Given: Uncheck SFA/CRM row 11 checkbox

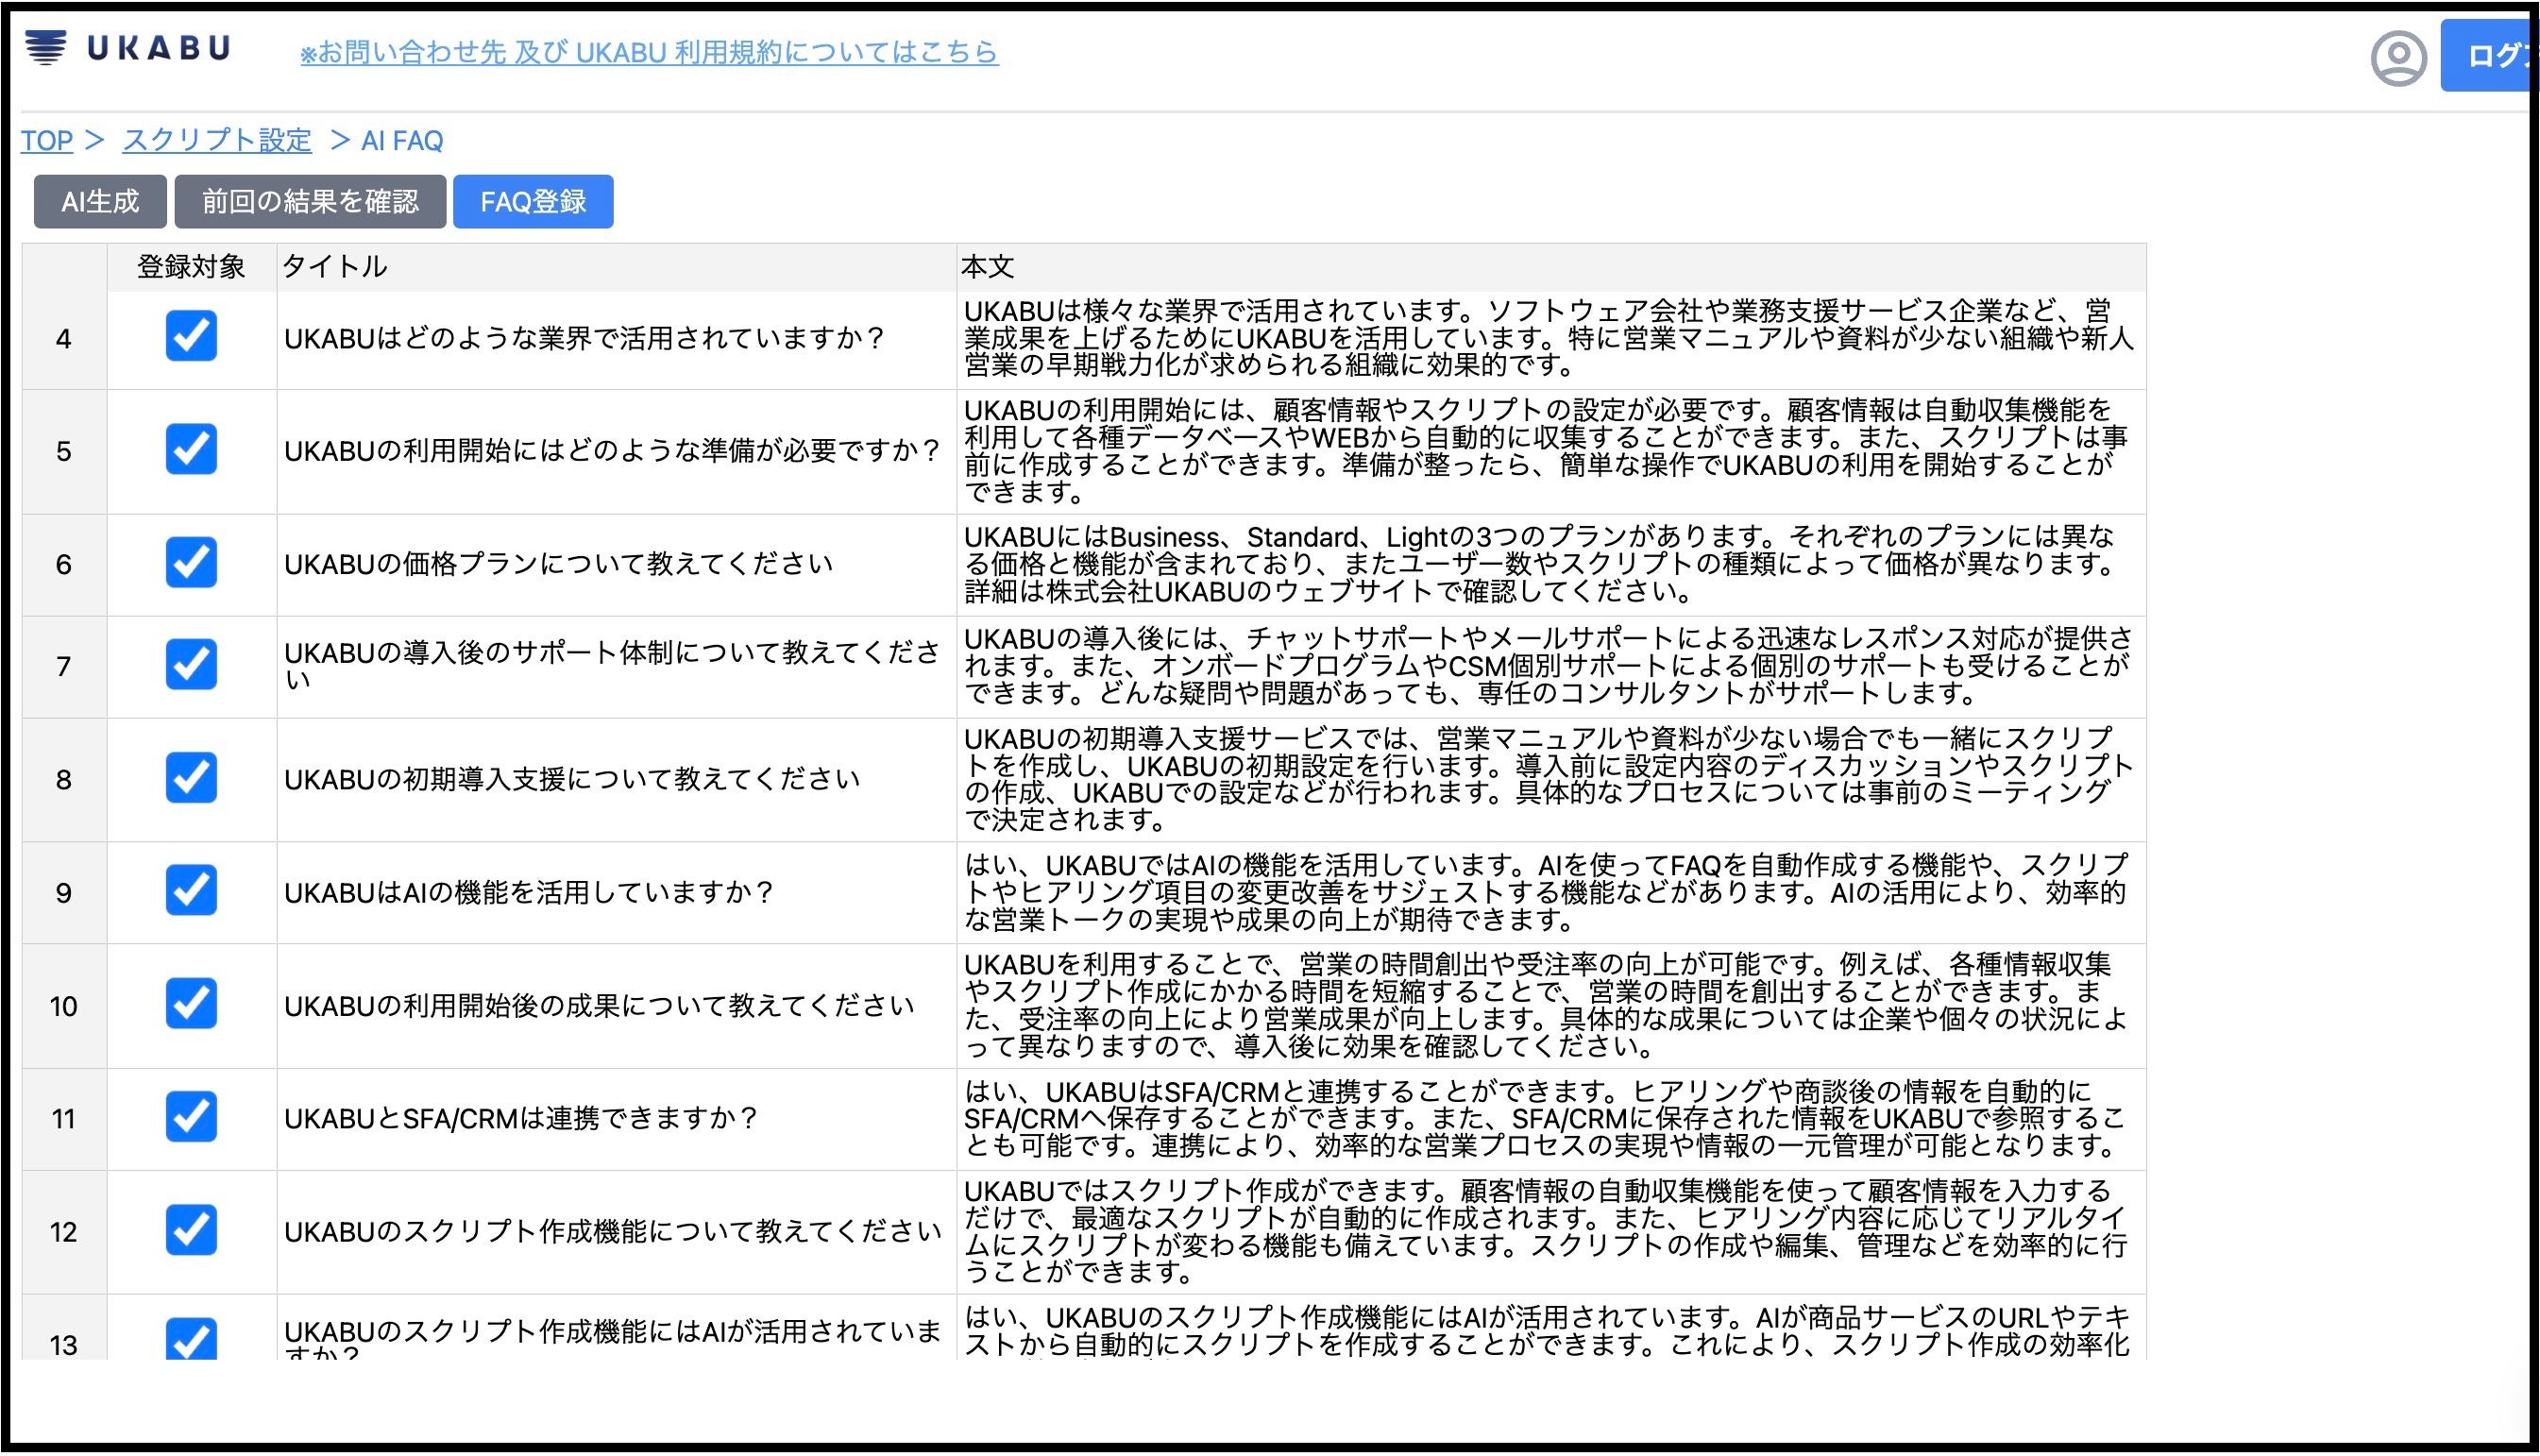Looking at the screenshot, I should (x=191, y=1116).
